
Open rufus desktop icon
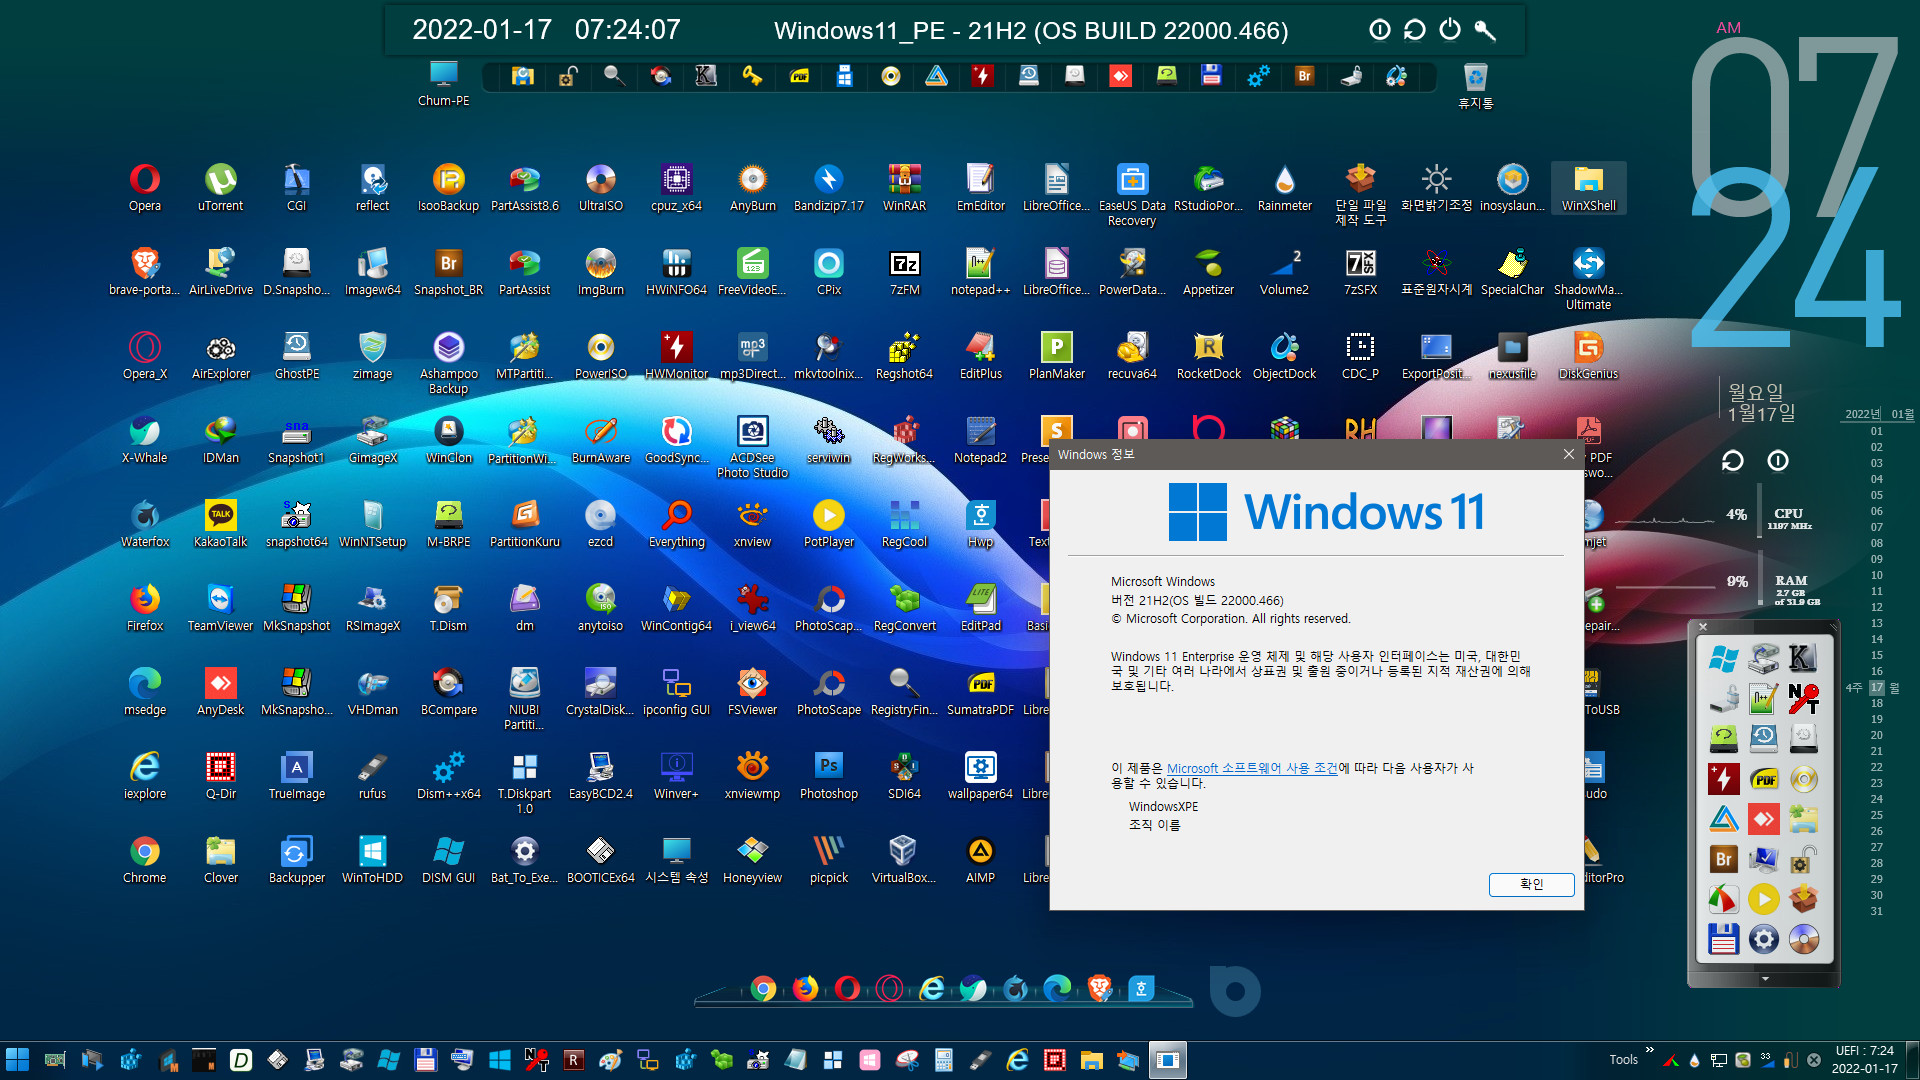373,776
